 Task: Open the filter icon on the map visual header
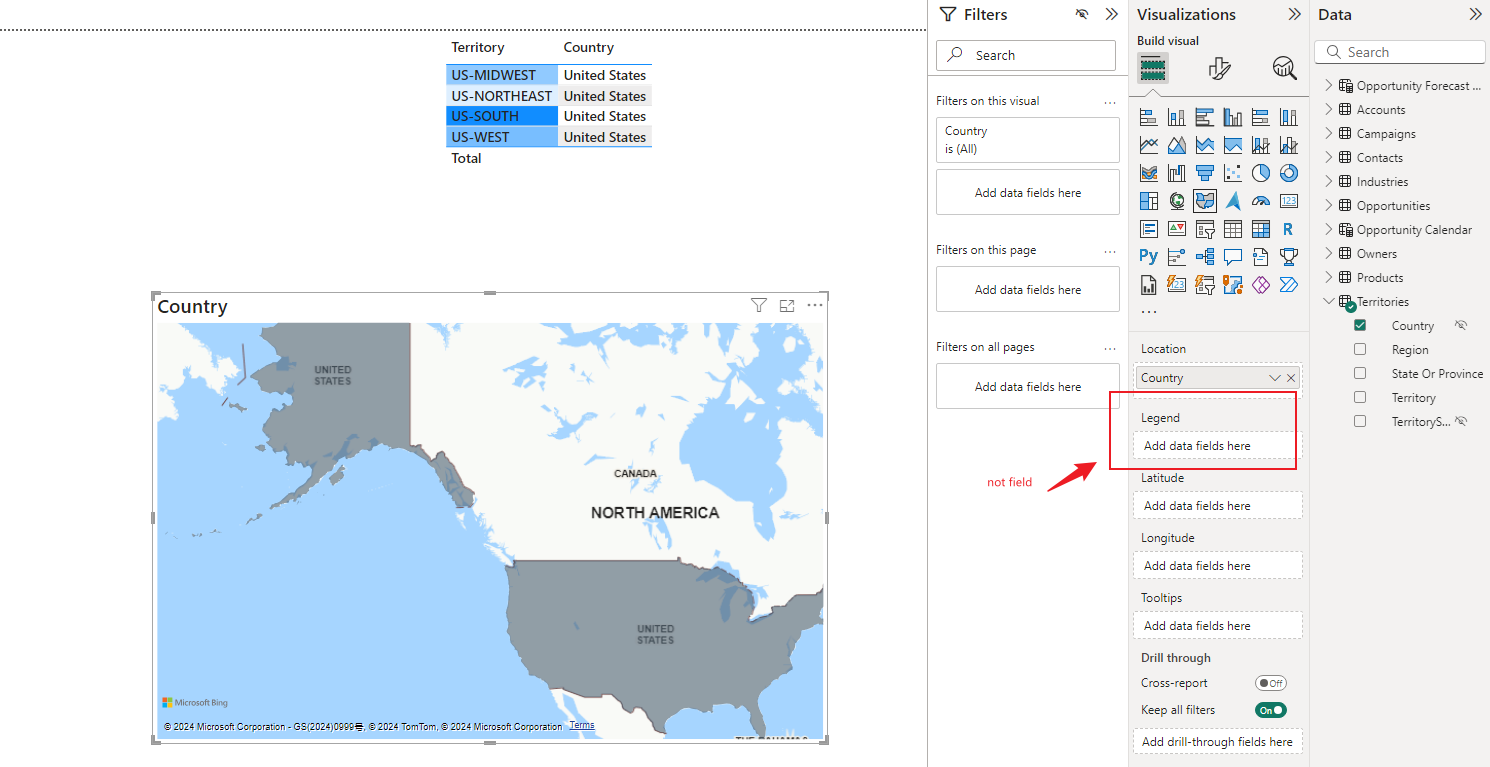coord(759,305)
